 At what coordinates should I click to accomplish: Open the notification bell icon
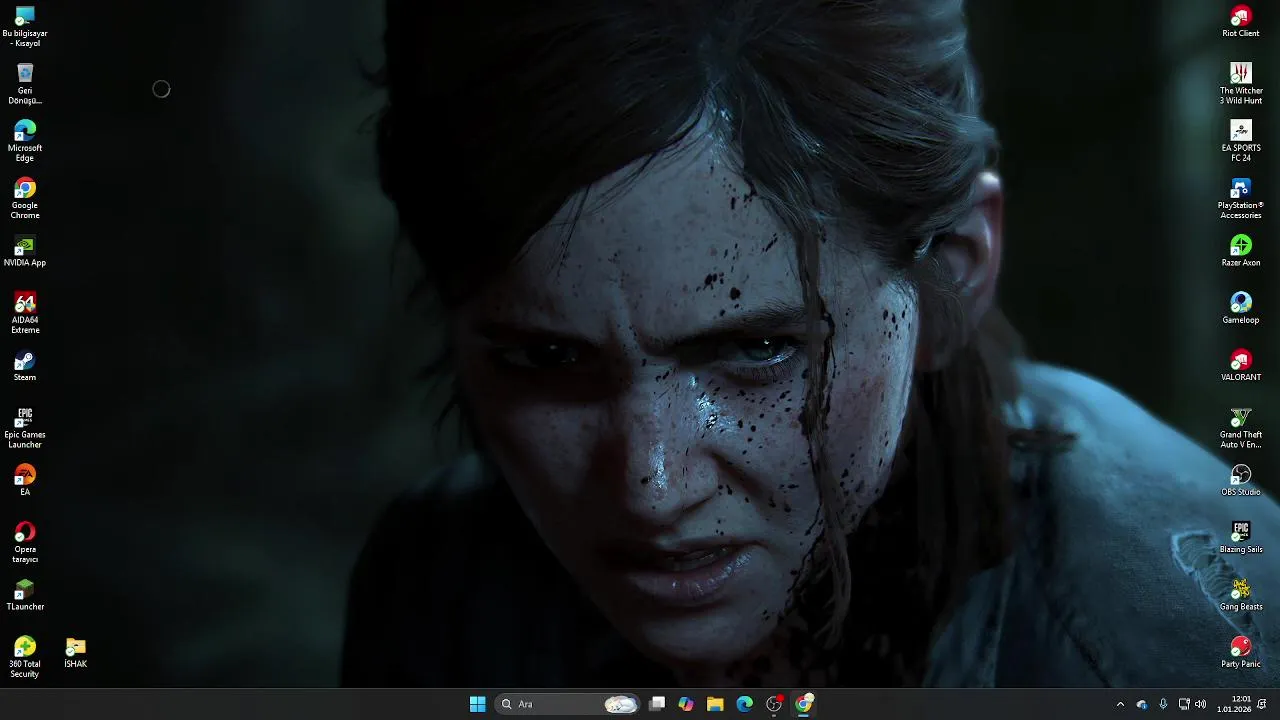(1263, 704)
